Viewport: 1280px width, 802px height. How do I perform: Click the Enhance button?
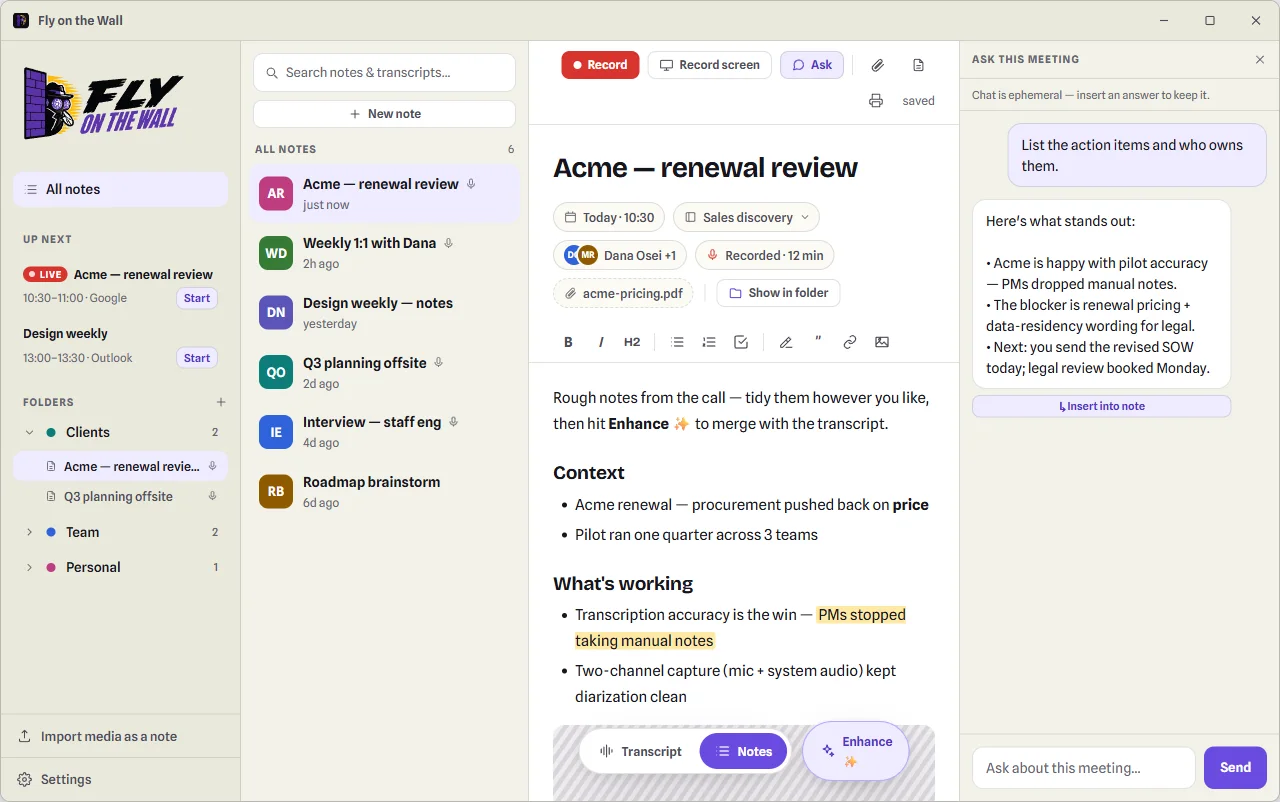click(856, 751)
